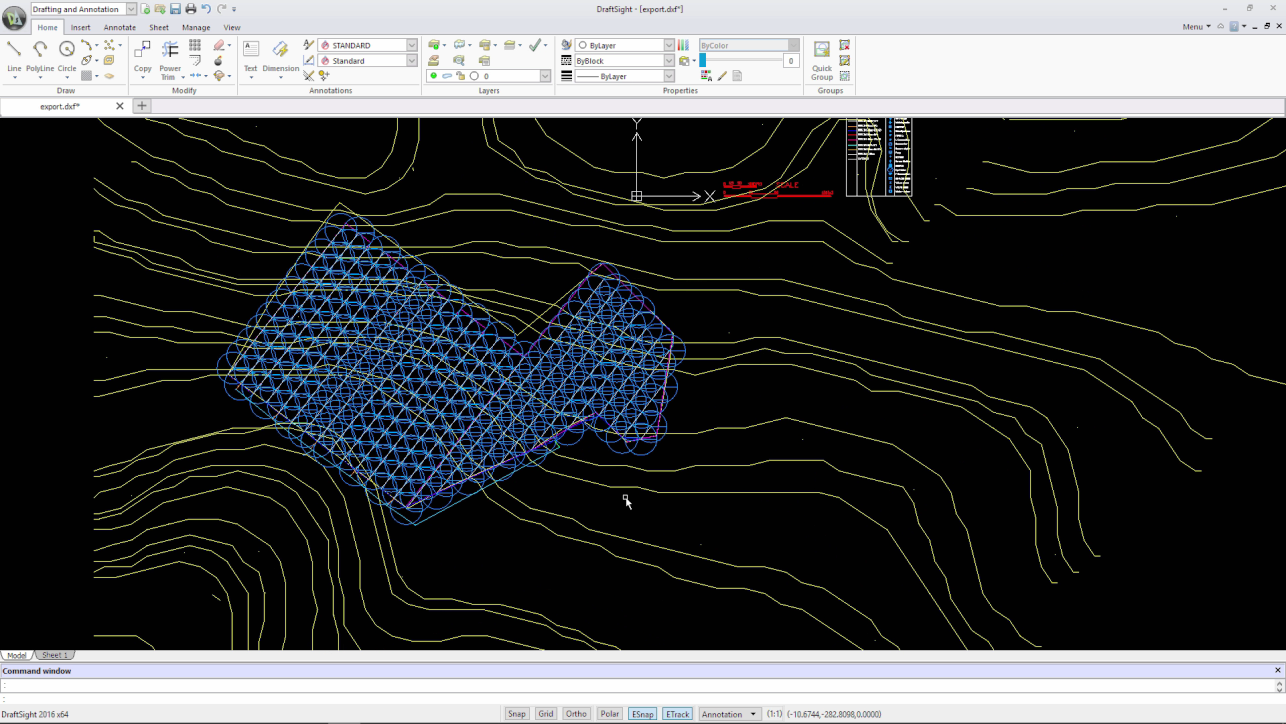Add a new drawing tab with plus button
1286x724 pixels.
141,106
